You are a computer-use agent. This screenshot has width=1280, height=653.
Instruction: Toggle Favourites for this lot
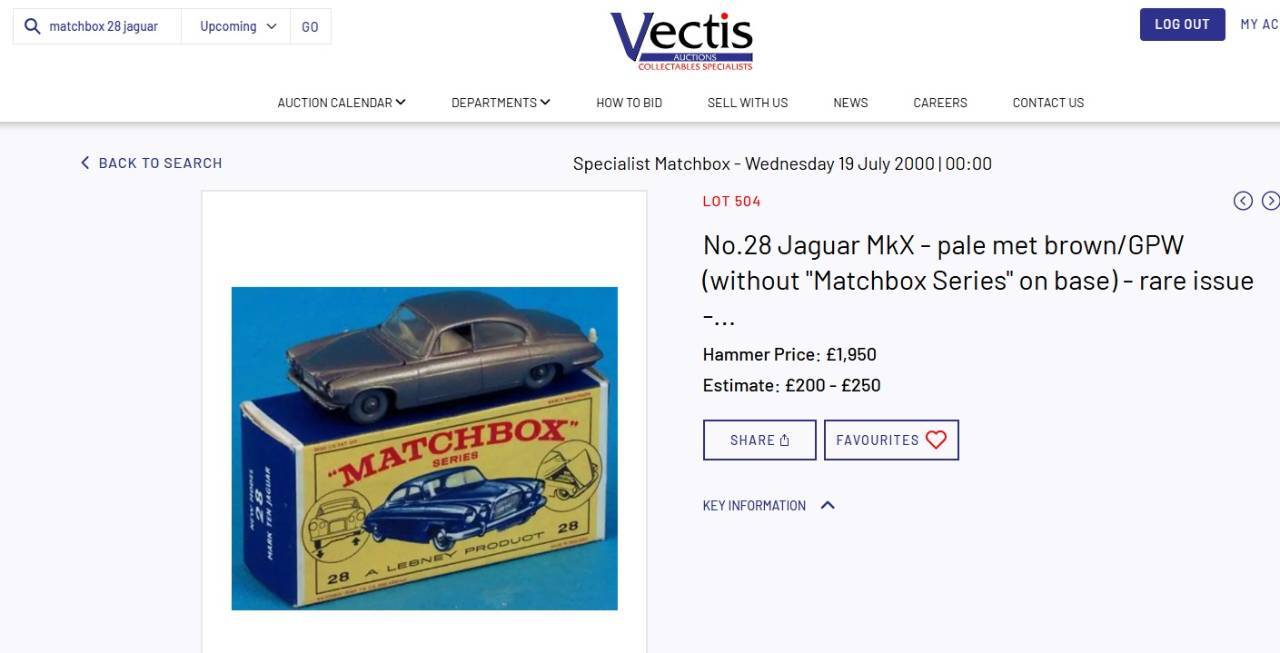click(x=891, y=440)
